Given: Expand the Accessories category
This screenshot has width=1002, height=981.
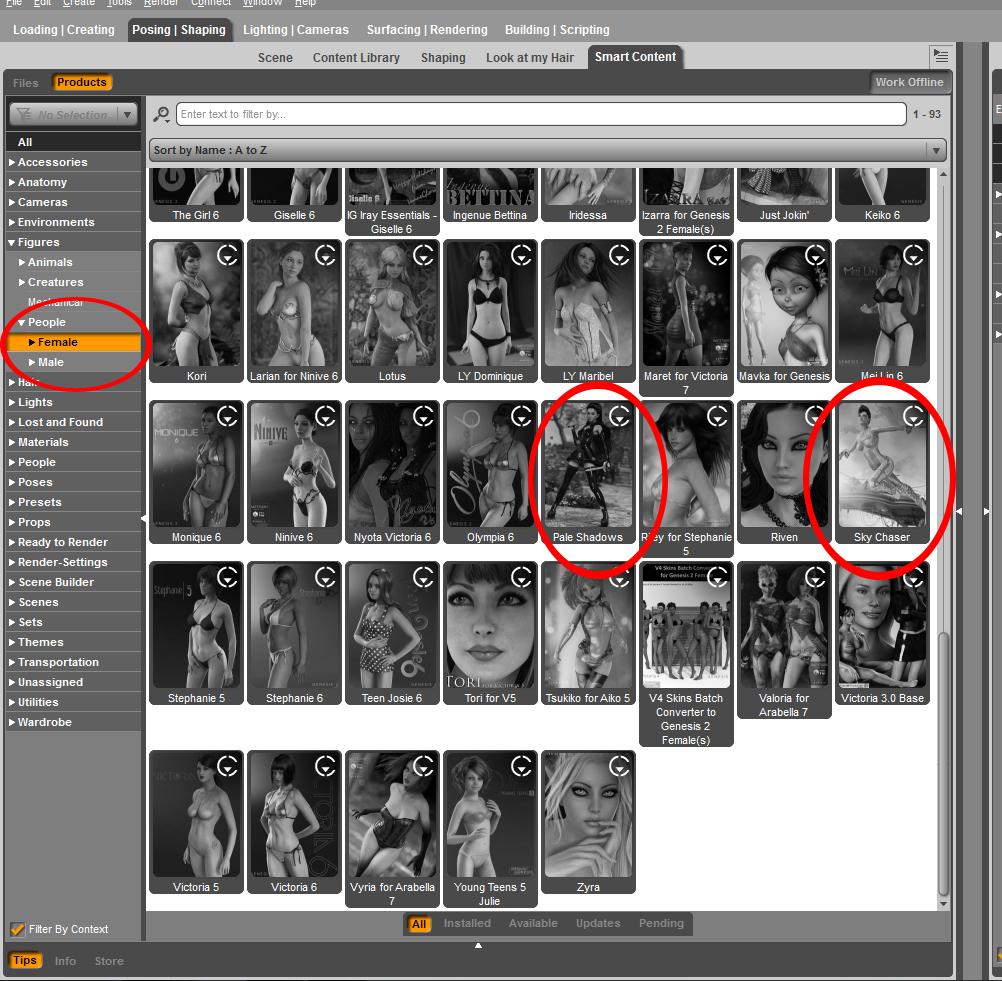Looking at the screenshot, I should (12, 162).
